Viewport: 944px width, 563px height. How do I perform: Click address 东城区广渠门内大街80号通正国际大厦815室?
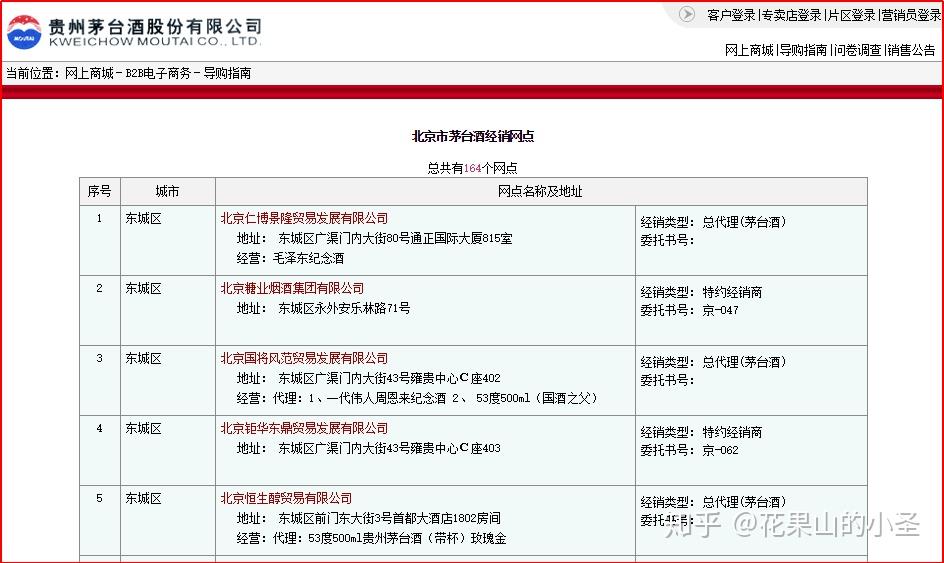pos(395,238)
